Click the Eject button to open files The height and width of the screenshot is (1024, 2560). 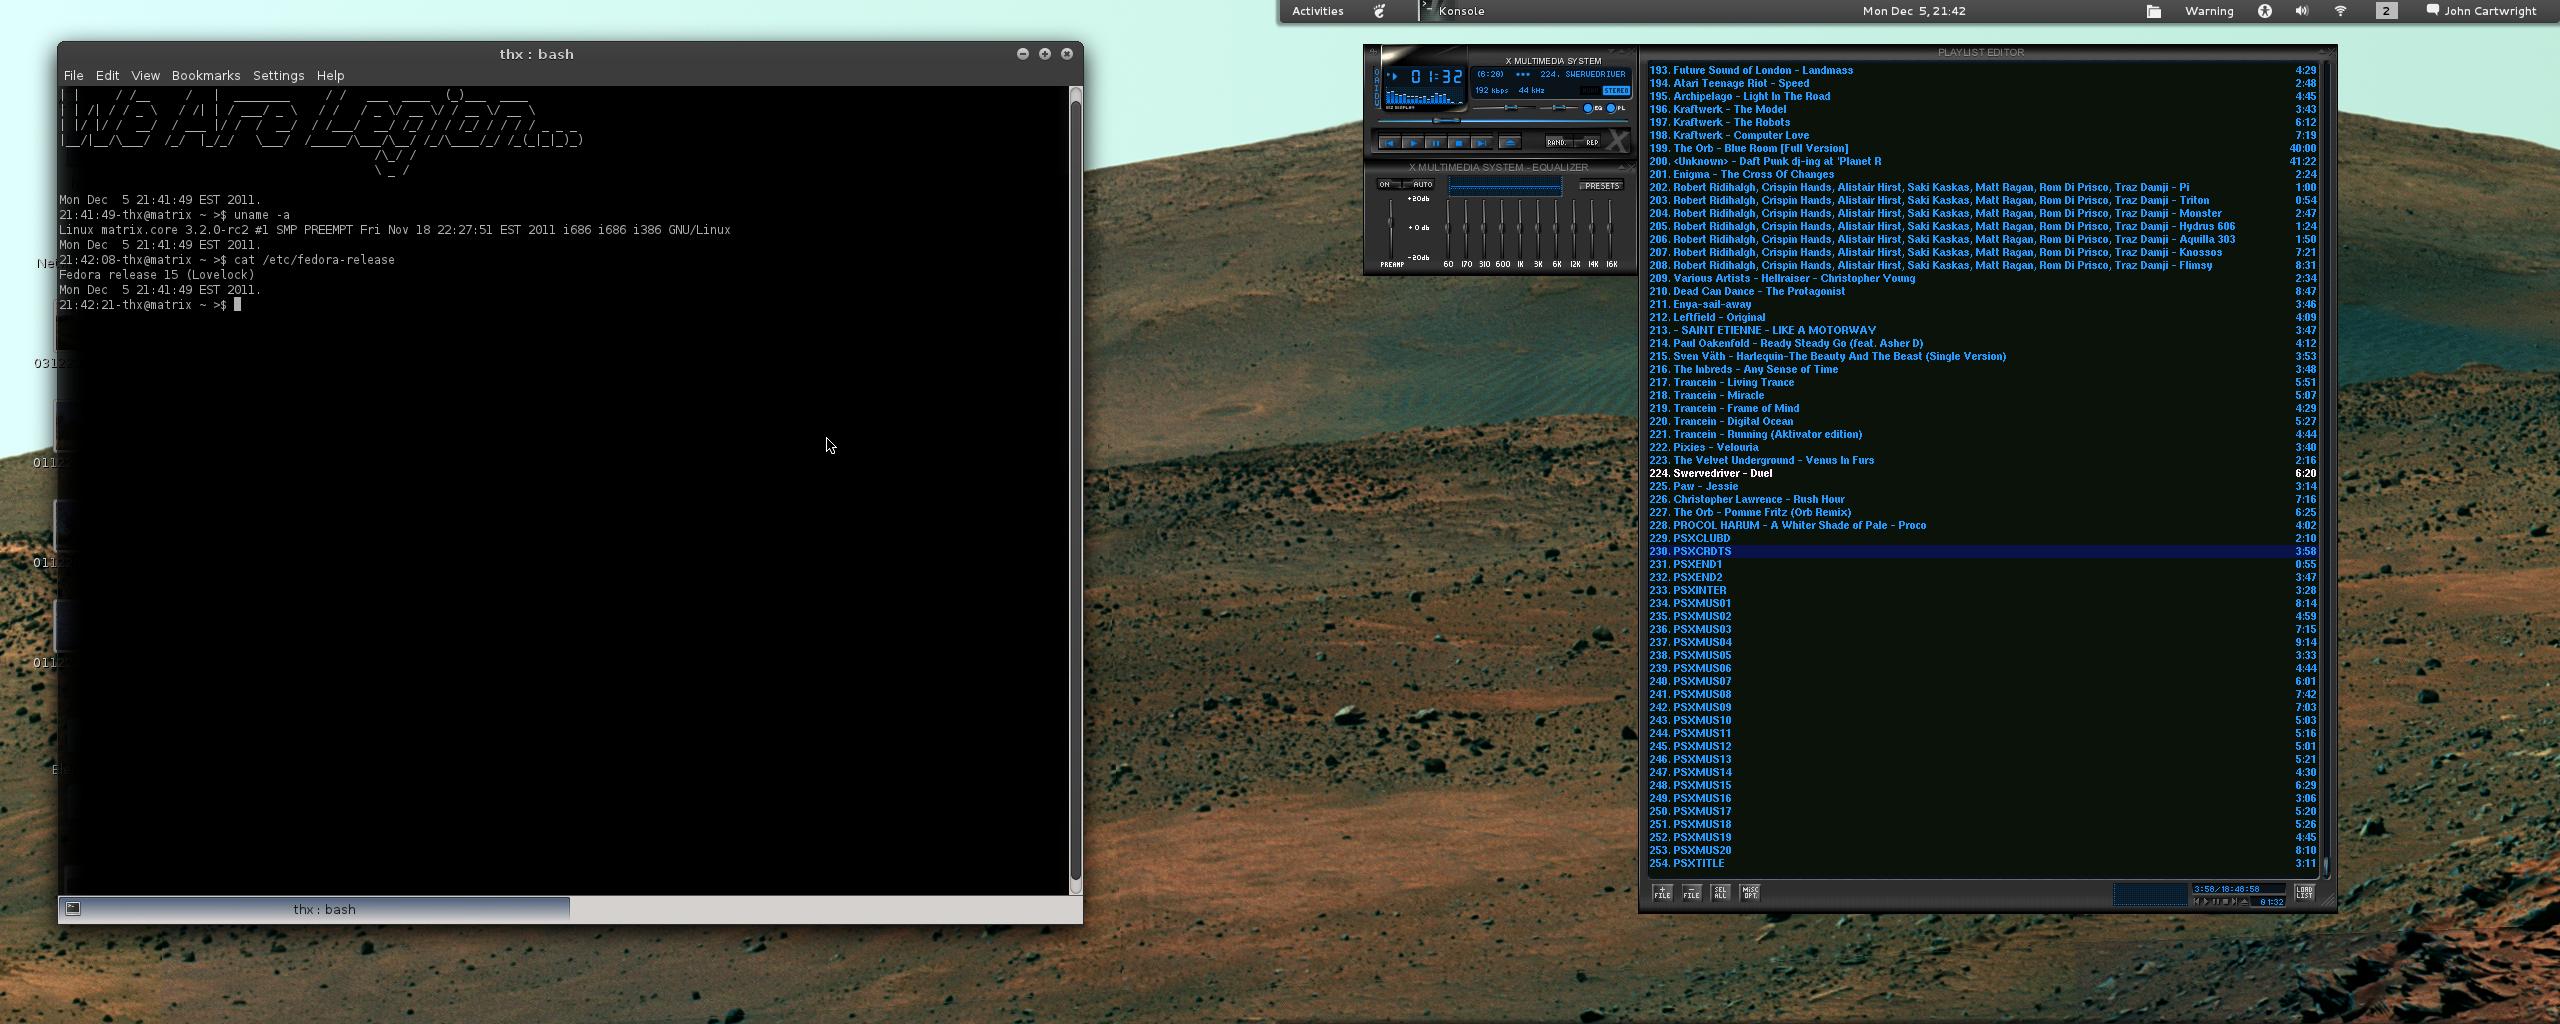coord(1511,143)
